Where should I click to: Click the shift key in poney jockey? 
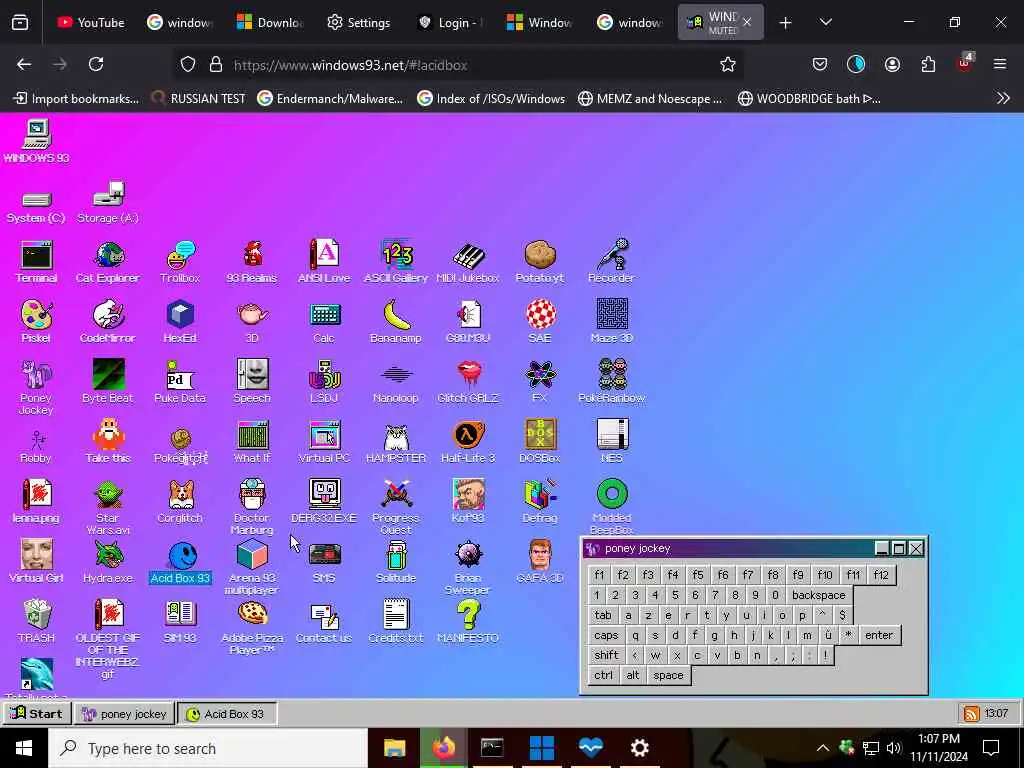605,655
